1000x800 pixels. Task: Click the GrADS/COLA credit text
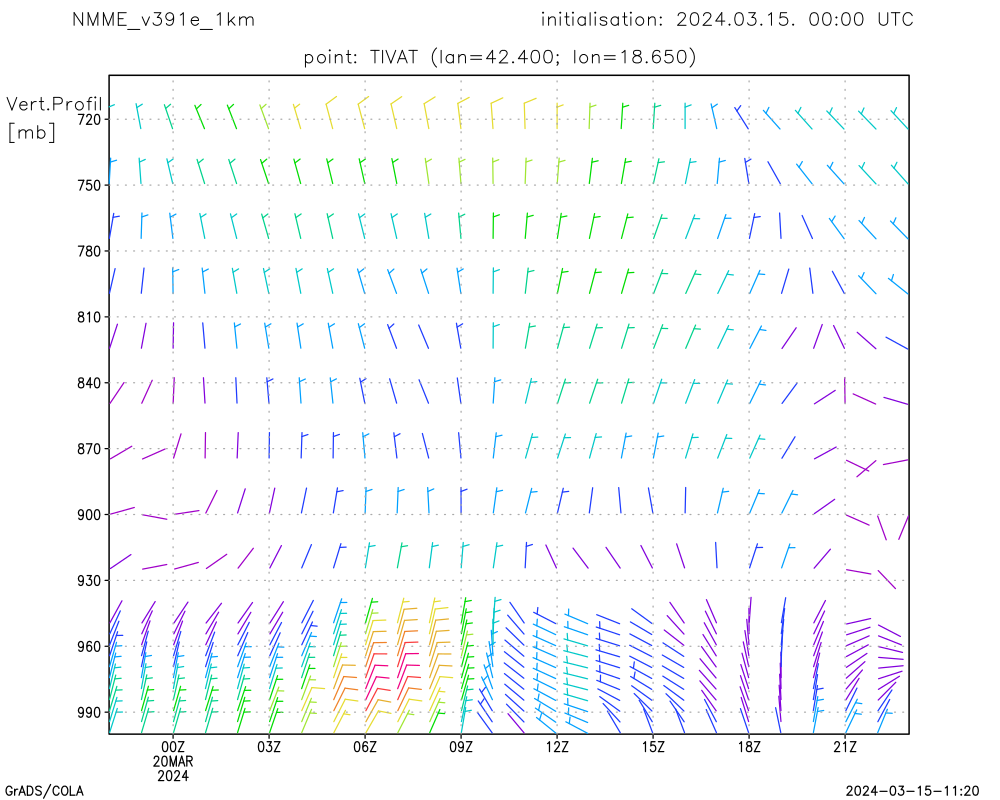tap(45, 792)
